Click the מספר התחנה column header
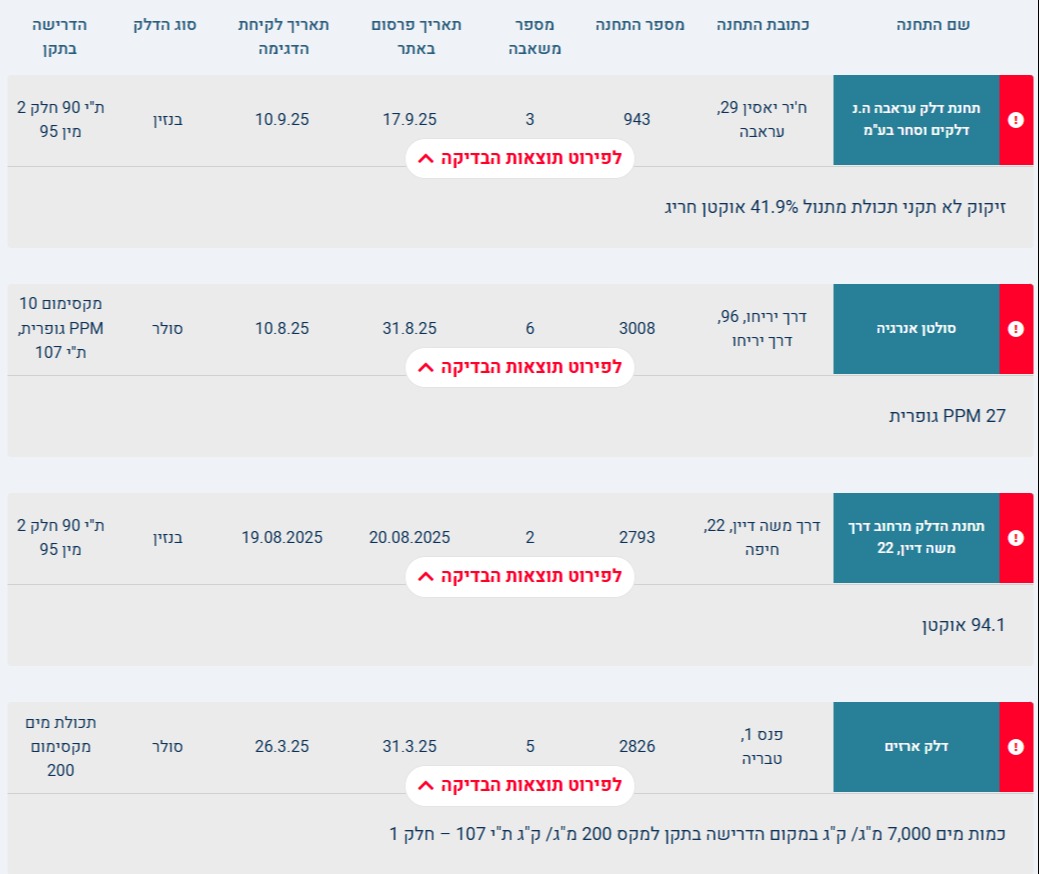The height and width of the screenshot is (874, 1039). [x=639, y=25]
